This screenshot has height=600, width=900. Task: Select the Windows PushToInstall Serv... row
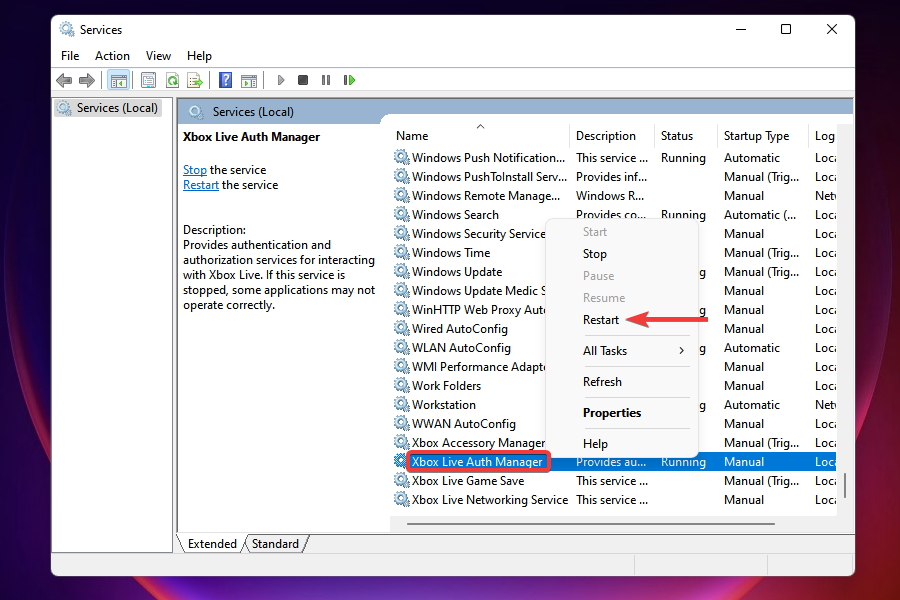coord(614,176)
